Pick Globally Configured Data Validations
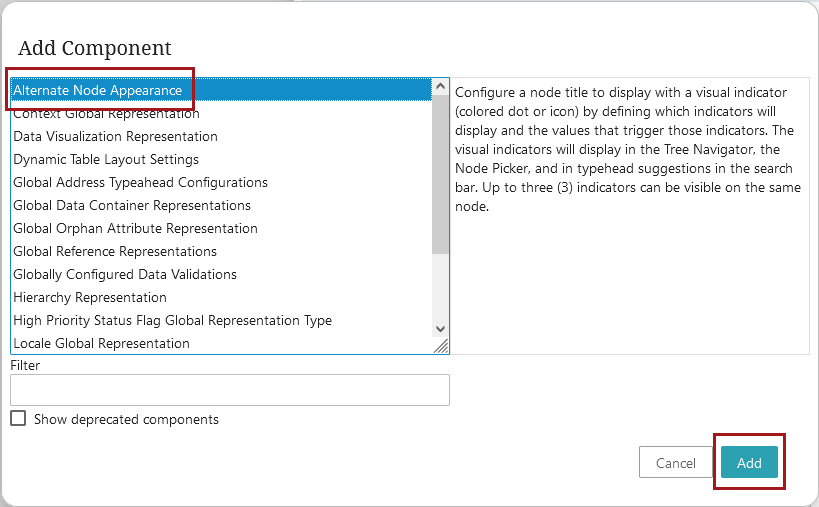 (221, 274)
